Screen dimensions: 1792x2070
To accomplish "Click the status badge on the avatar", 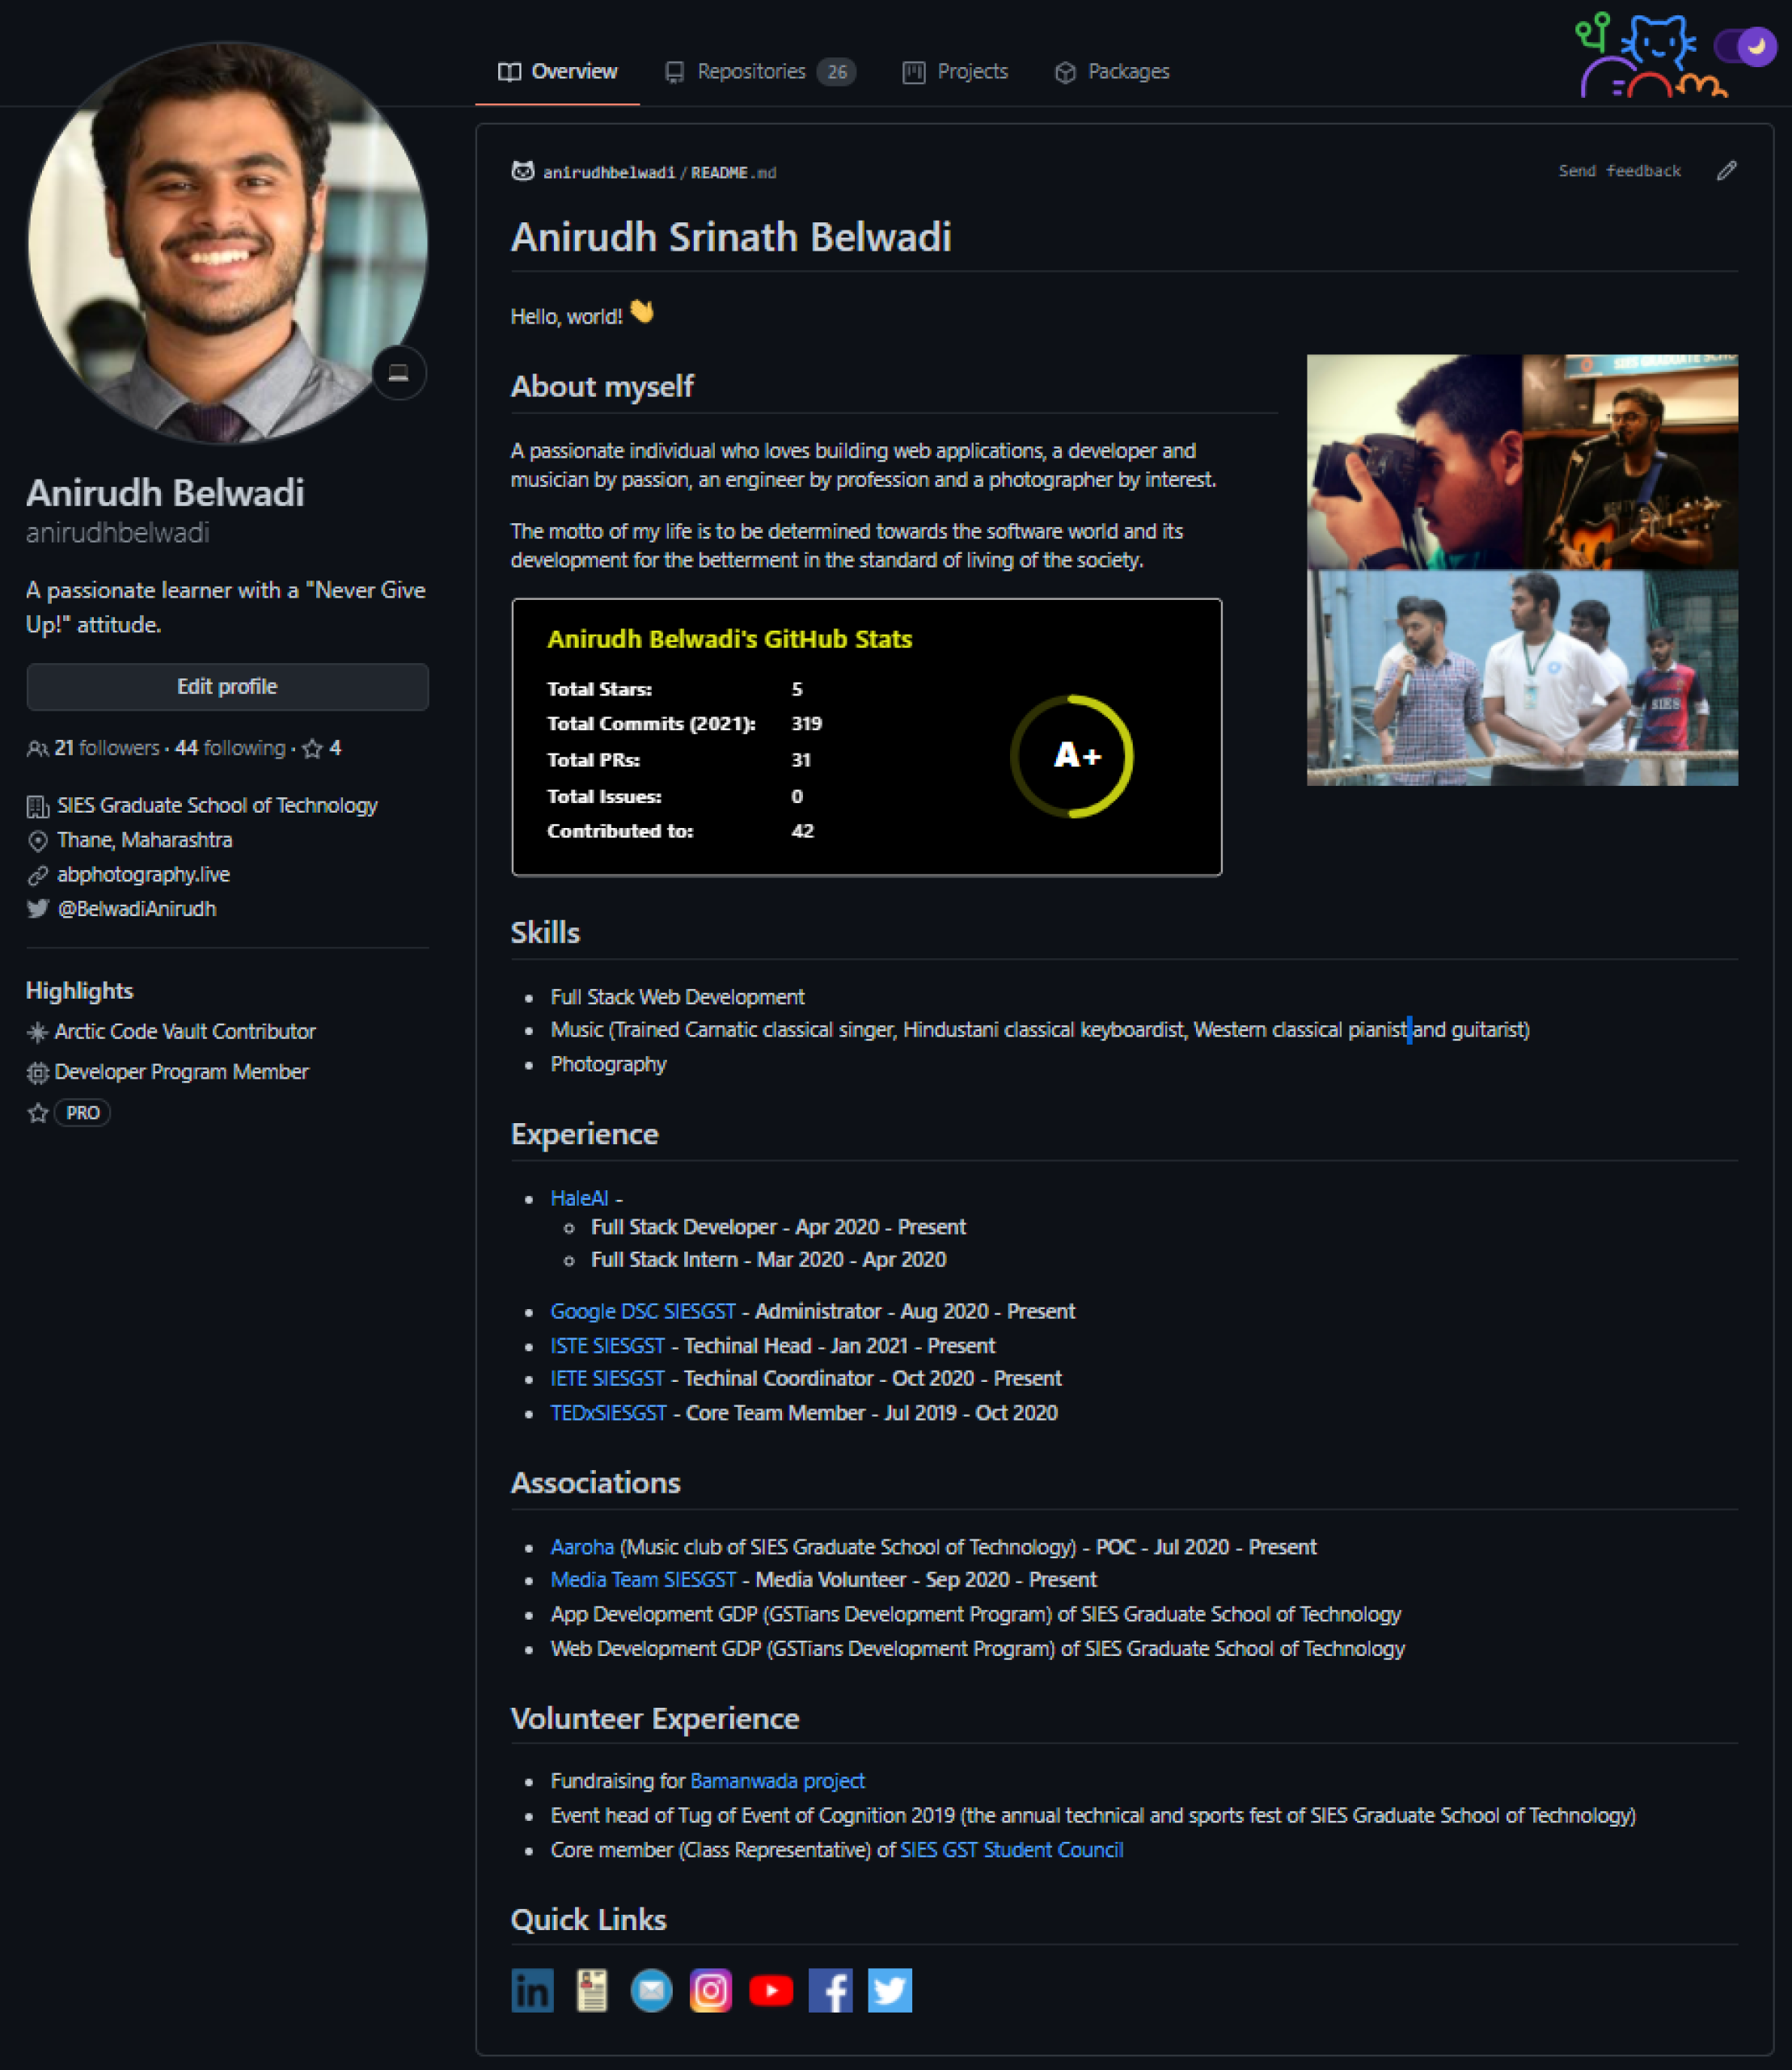I will [399, 373].
